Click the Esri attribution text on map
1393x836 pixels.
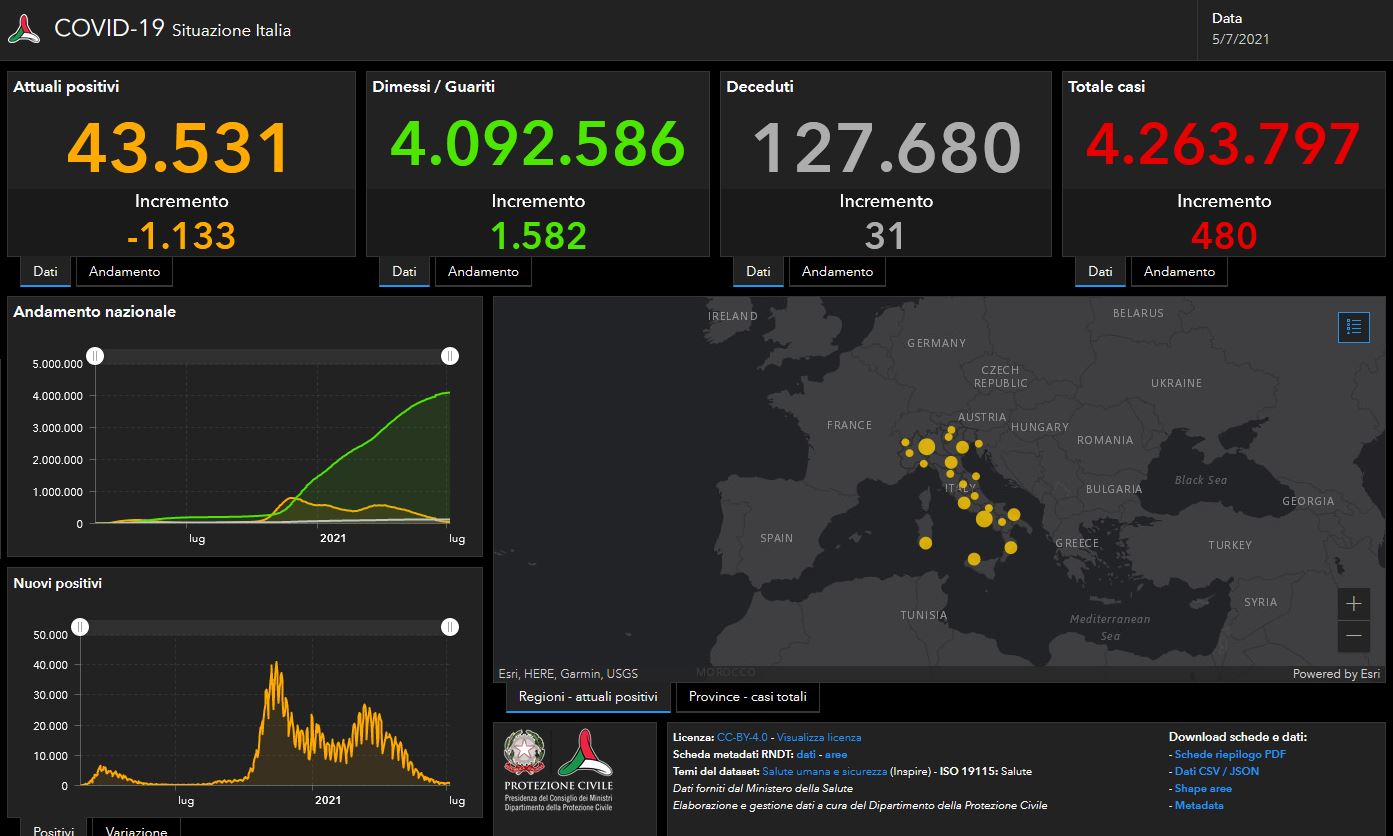[x=568, y=674]
